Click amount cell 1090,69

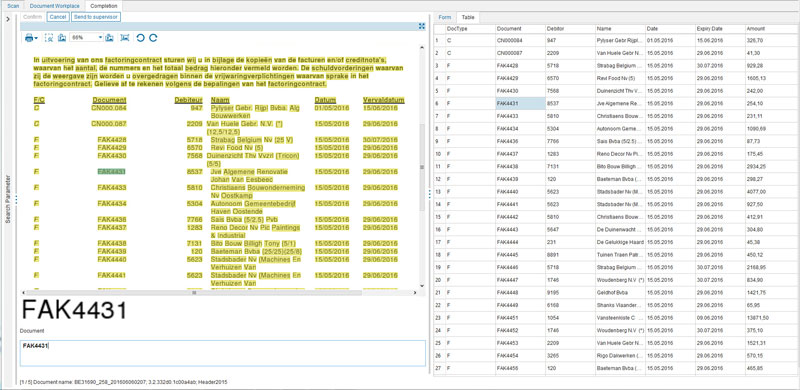(772, 129)
